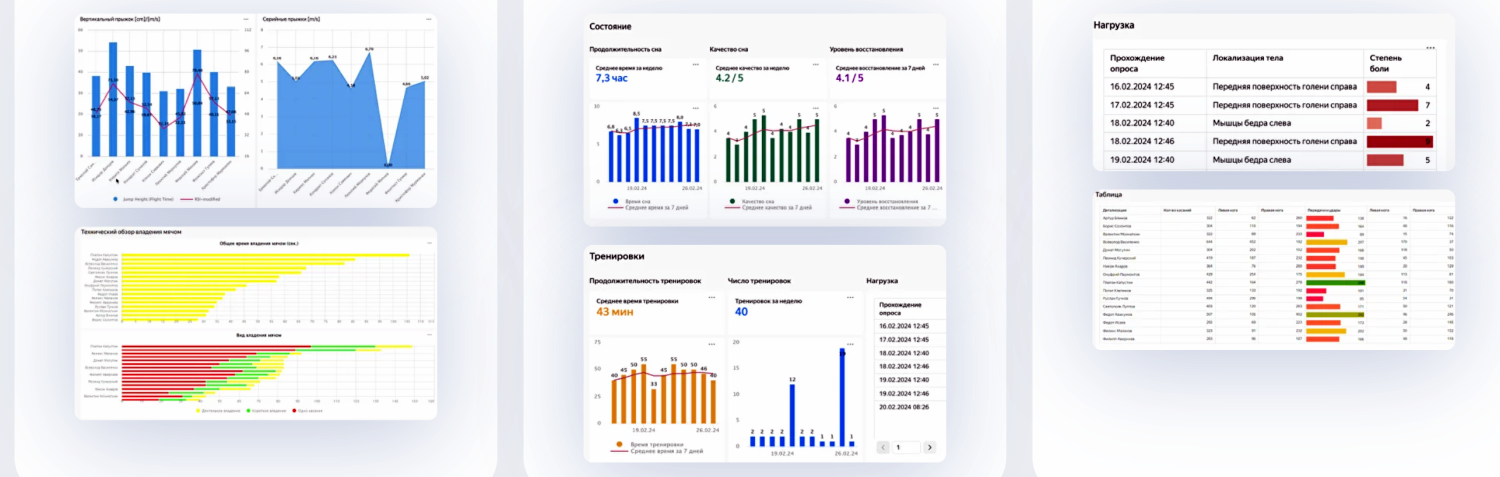Open options menu on Тренировок за неделю card
Image resolution: width=1500 pixels, height=477 pixels.
tap(851, 298)
